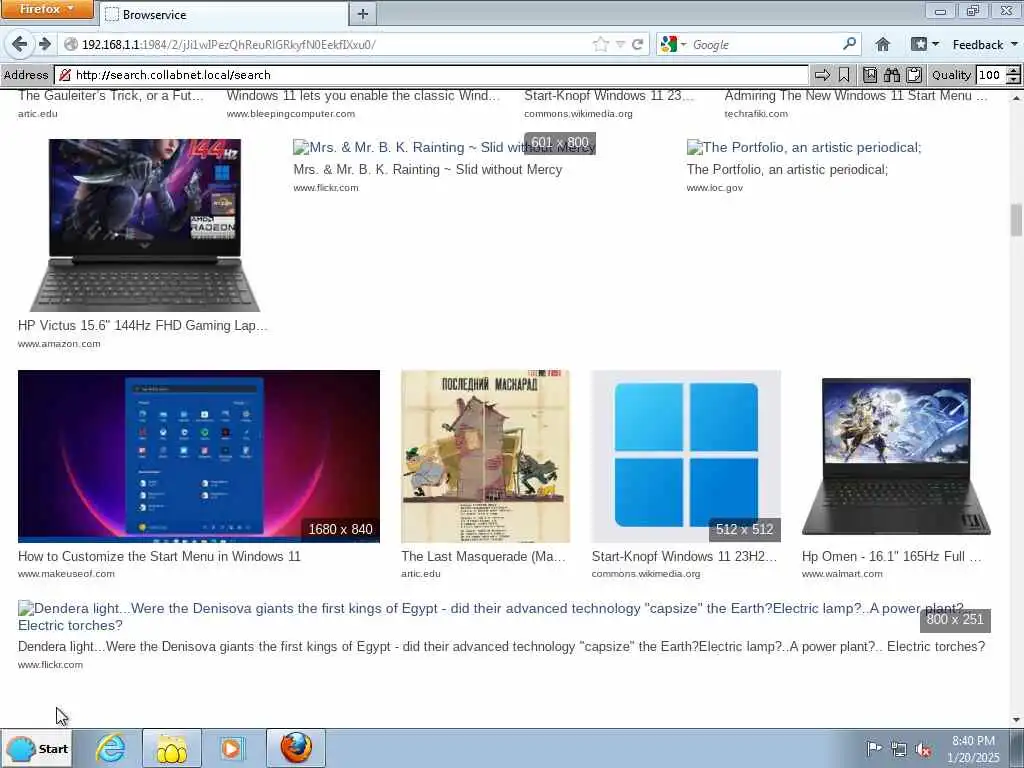This screenshot has width=1024, height=768.
Task: Click the muted volume tray icon
Action: [923, 749]
